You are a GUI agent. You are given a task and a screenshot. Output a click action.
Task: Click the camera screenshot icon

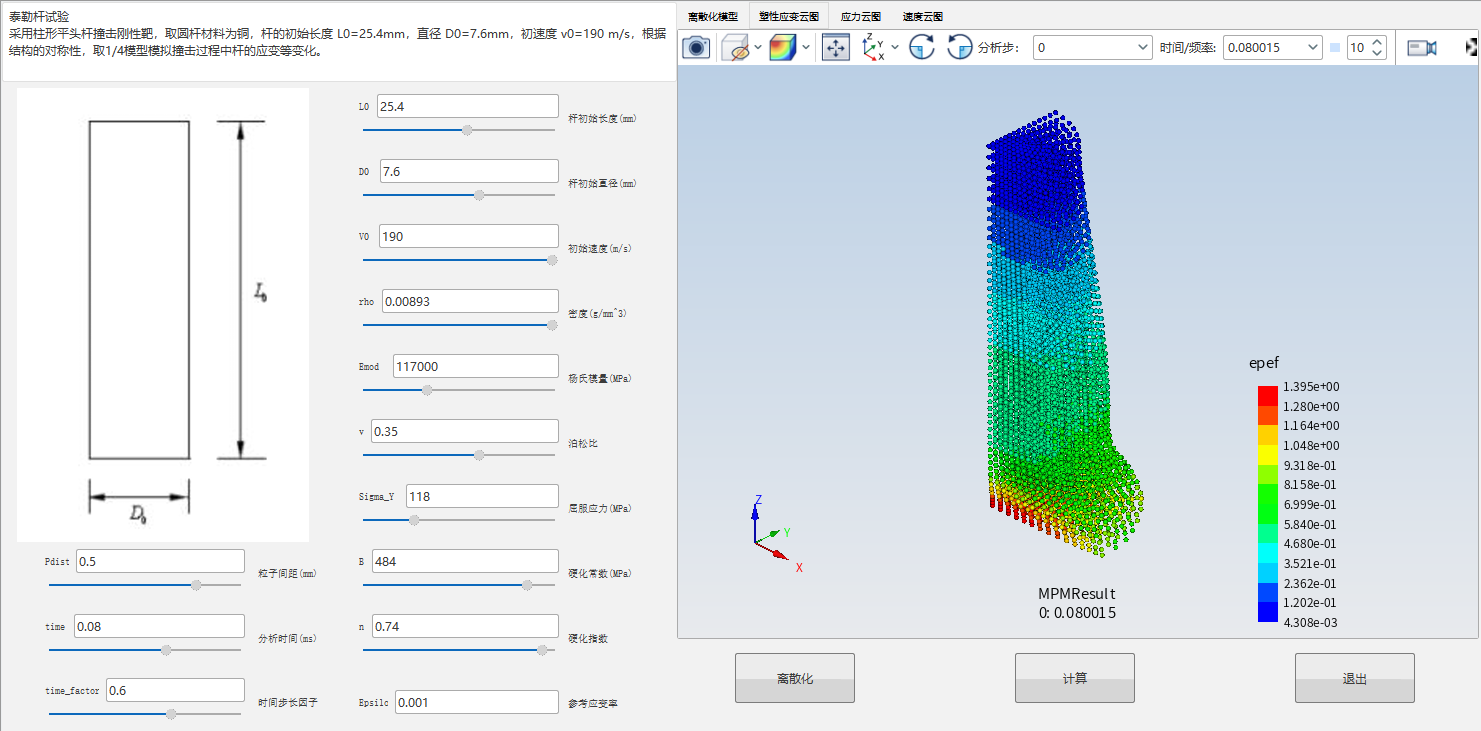[x=696, y=47]
